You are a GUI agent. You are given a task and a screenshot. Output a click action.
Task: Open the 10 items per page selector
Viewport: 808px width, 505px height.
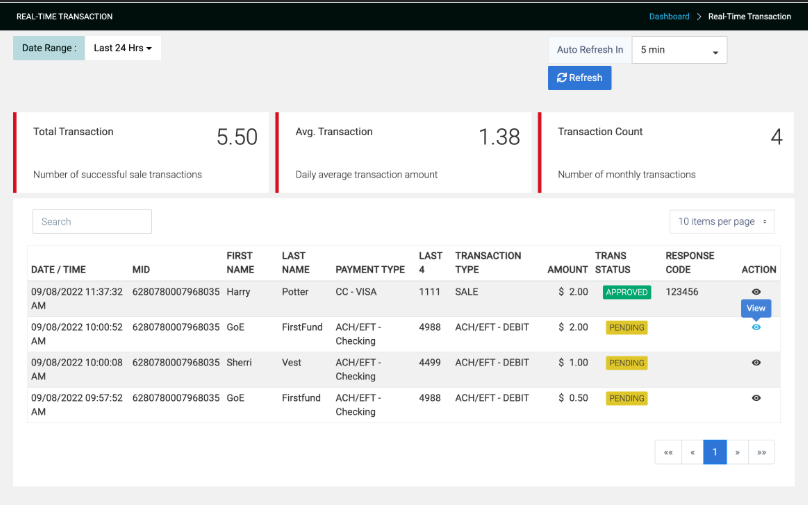[722, 221]
